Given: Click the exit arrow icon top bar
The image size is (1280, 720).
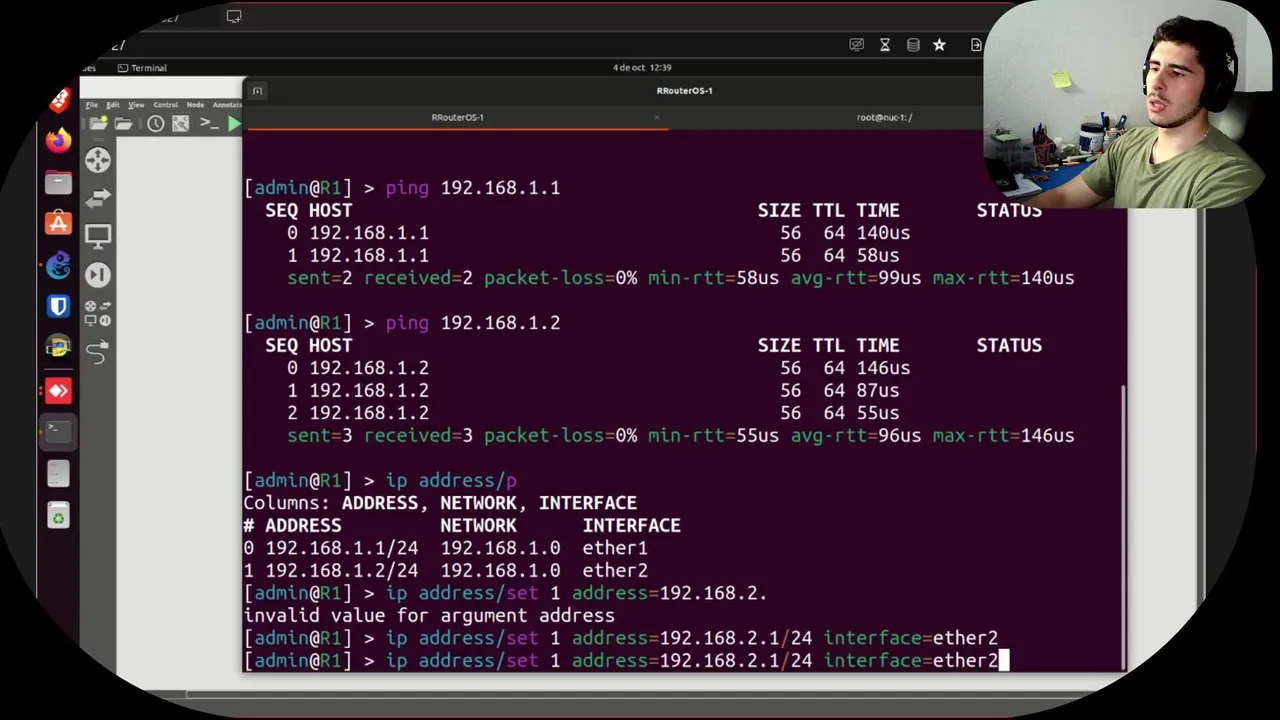Looking at the screenshot, I should pos(975,45).
